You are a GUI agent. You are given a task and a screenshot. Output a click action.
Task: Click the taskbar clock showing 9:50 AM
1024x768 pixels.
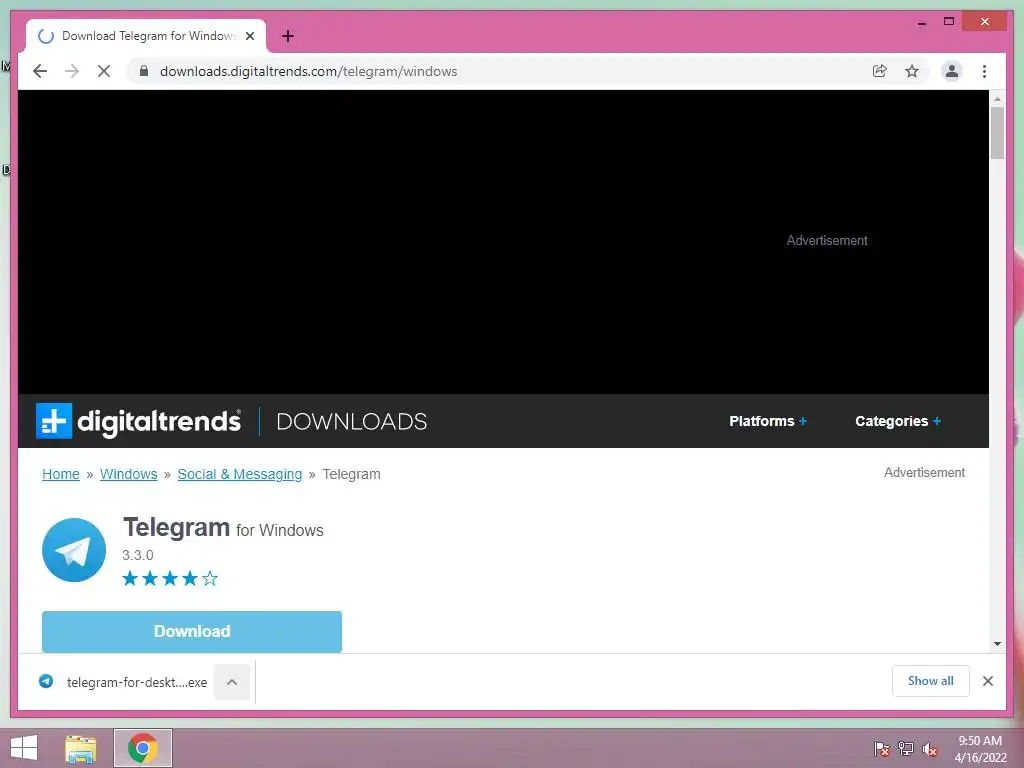click(980, 749)
